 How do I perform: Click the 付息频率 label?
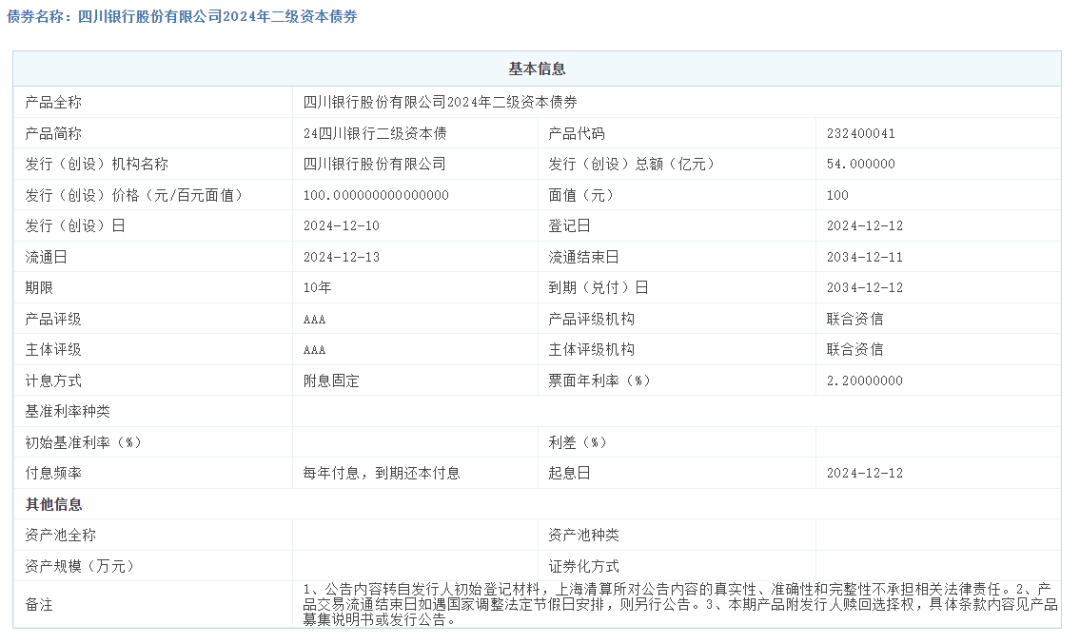53,473
